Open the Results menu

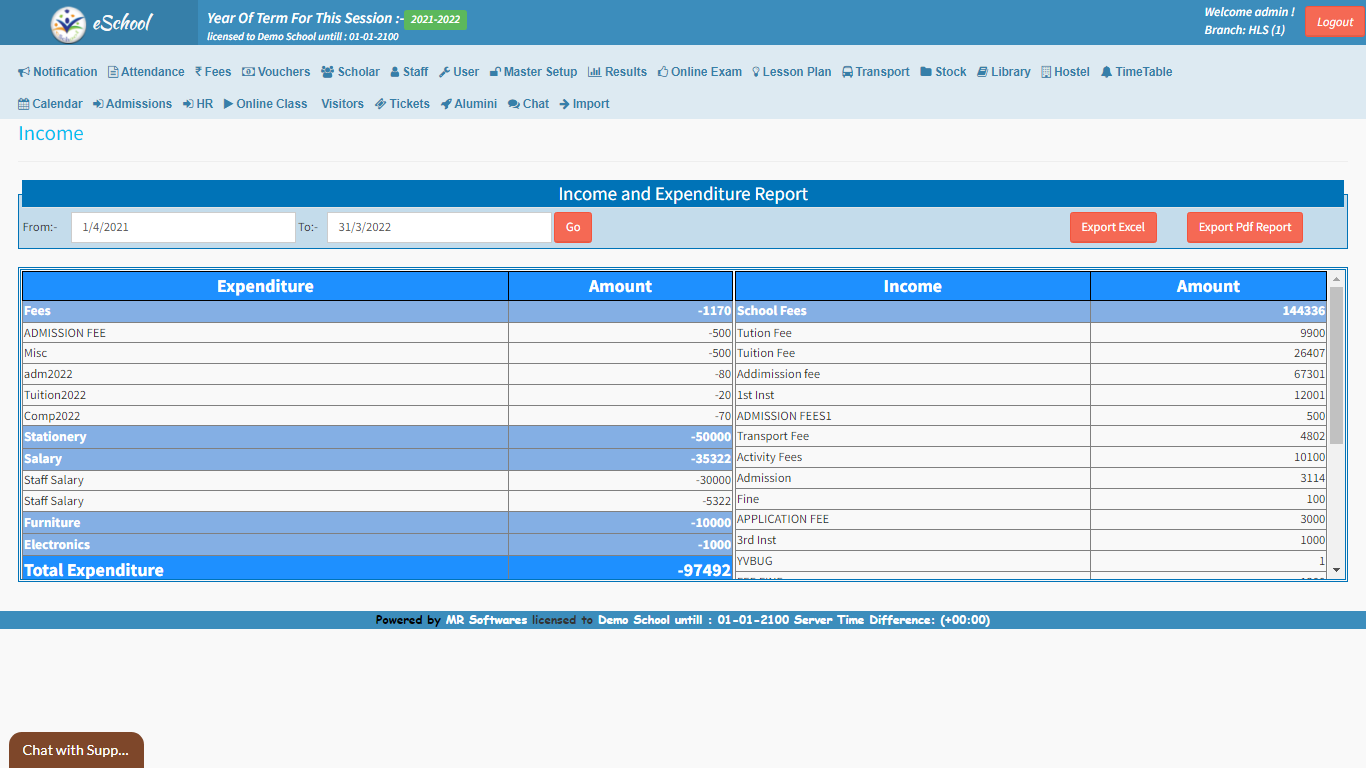coord(617,72)
